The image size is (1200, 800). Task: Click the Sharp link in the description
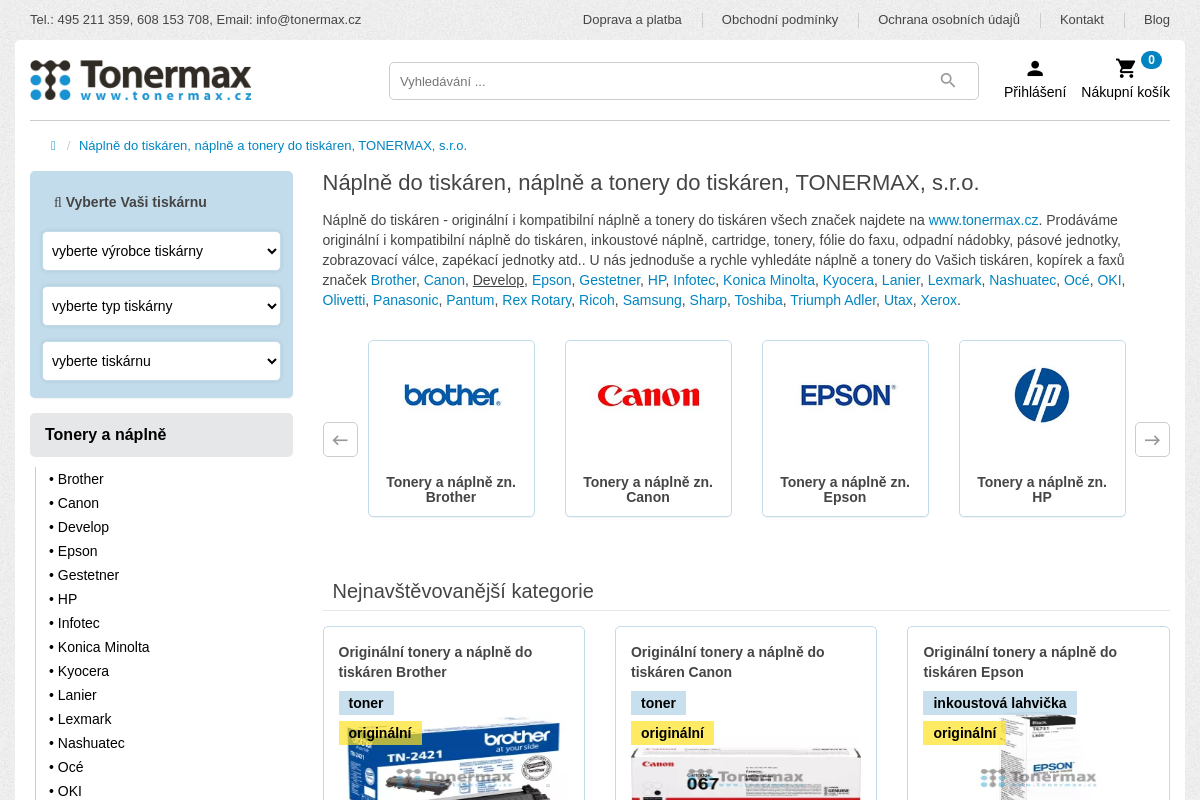coord(708,300)
